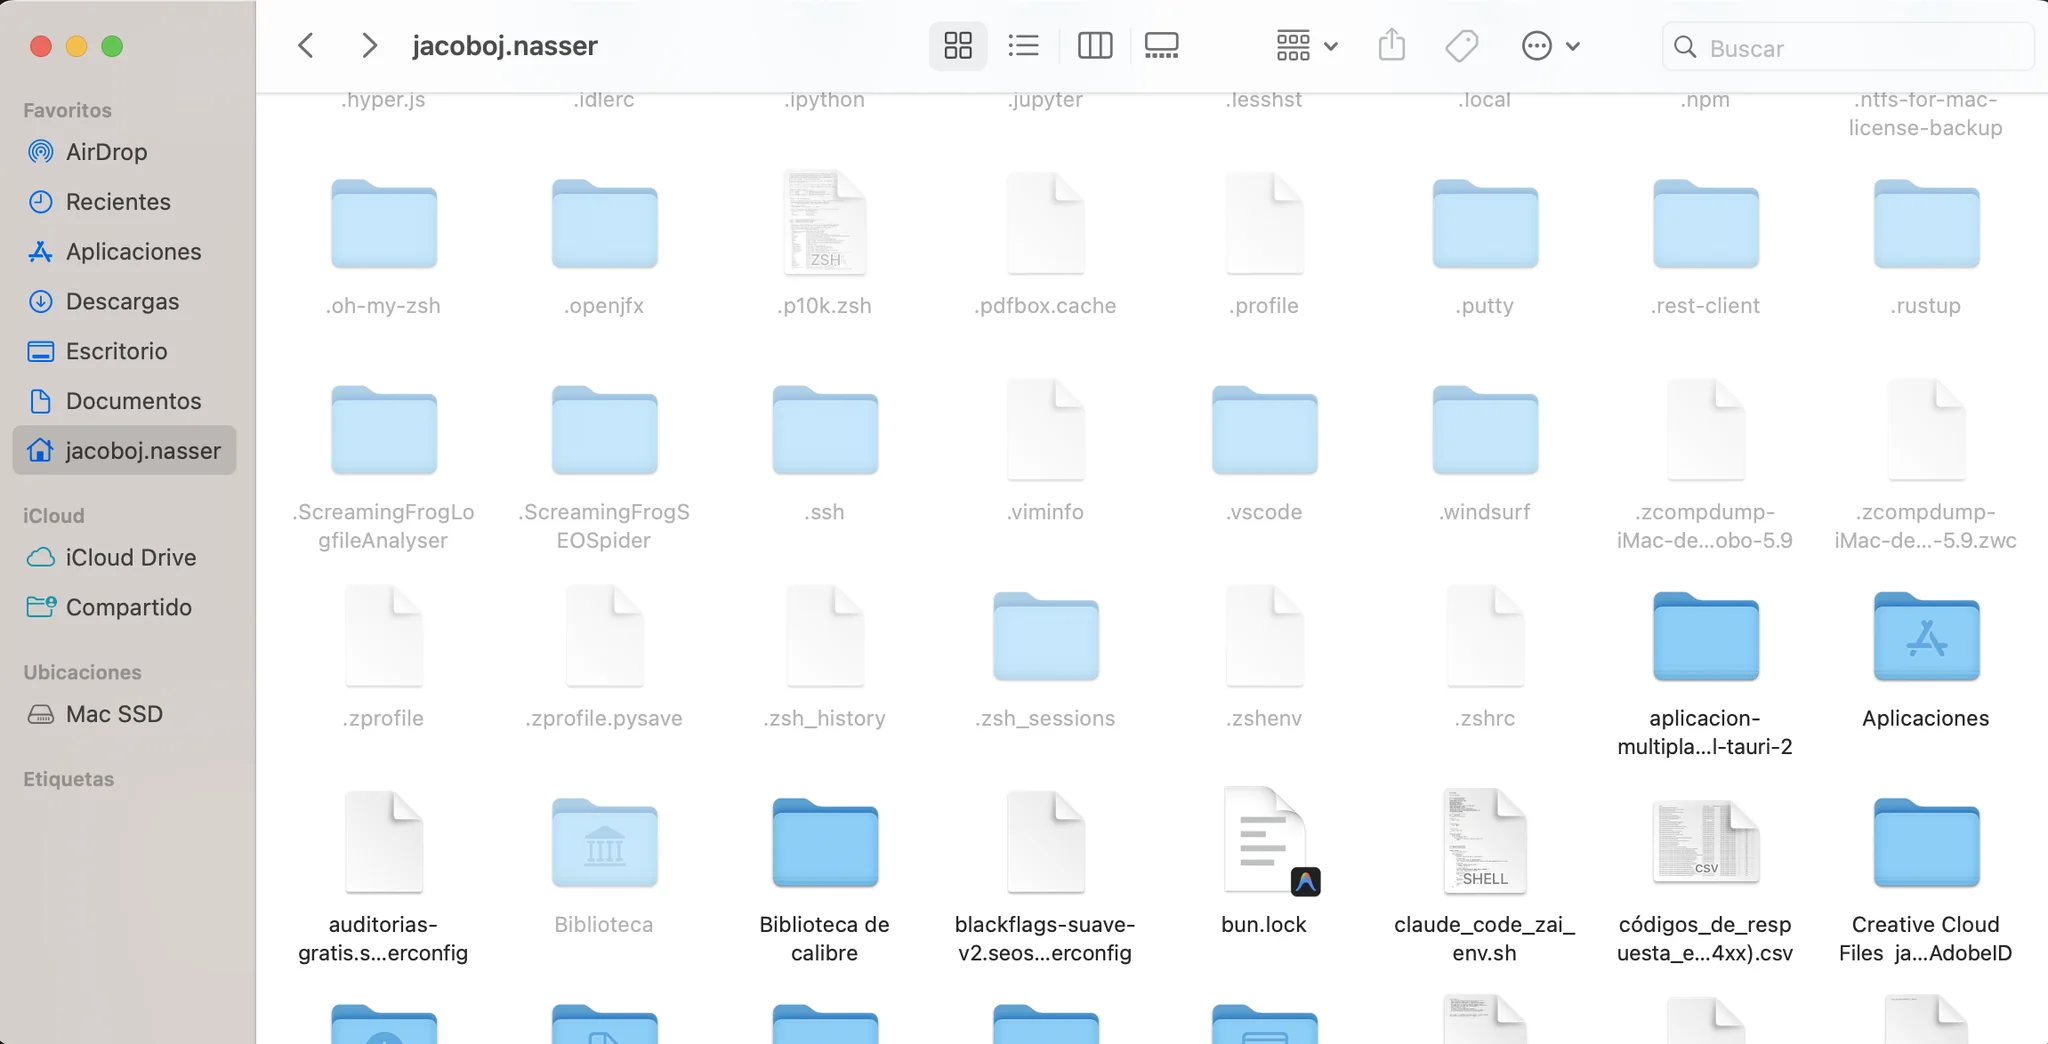This screenshot has height=1044, width=2048.
Task: Go back with the left chevron button
Action: click(x=306, y=46)
